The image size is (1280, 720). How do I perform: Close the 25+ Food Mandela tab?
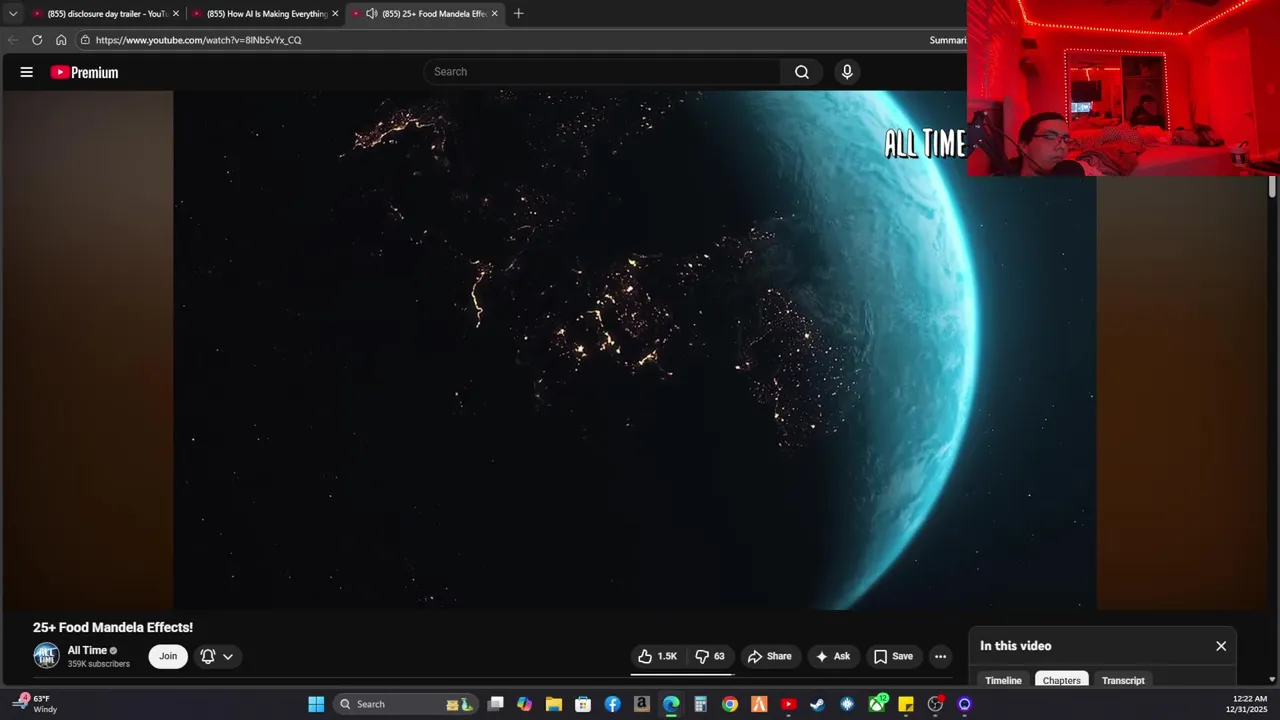494,14
